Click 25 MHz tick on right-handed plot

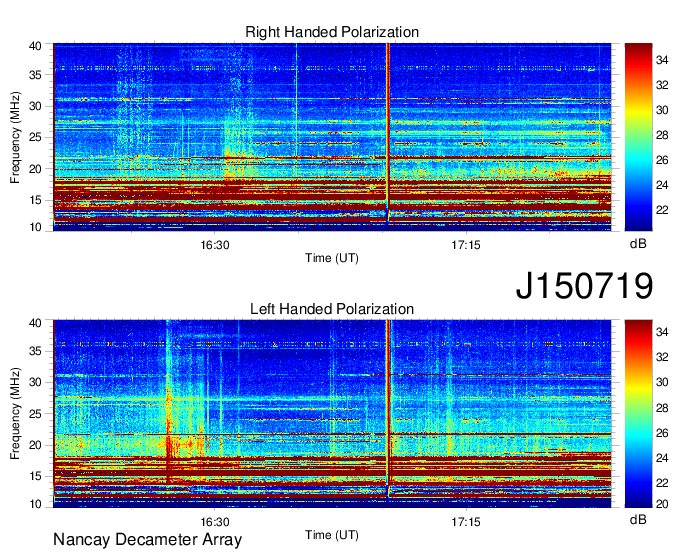click(36, 137)
